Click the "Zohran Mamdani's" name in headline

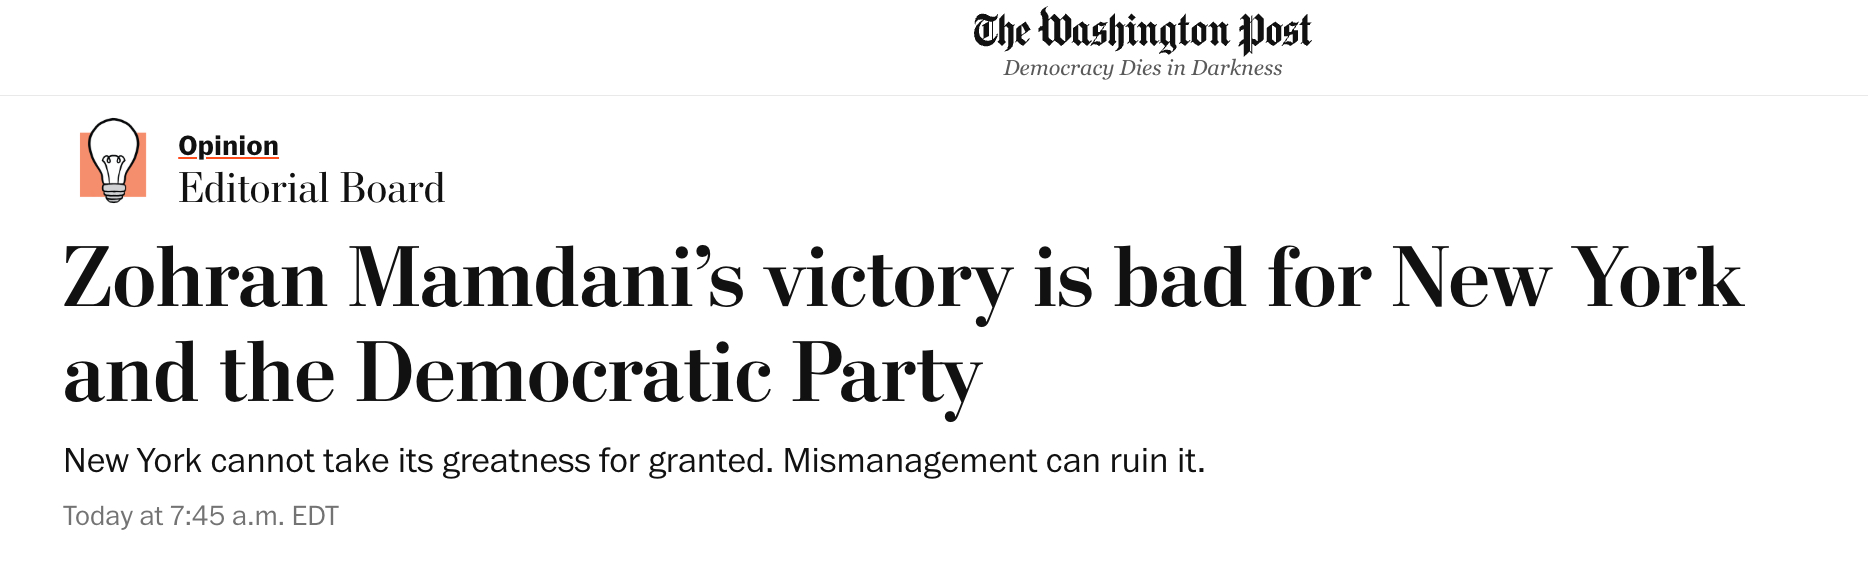pyautogui.click(x=403, y=279)
